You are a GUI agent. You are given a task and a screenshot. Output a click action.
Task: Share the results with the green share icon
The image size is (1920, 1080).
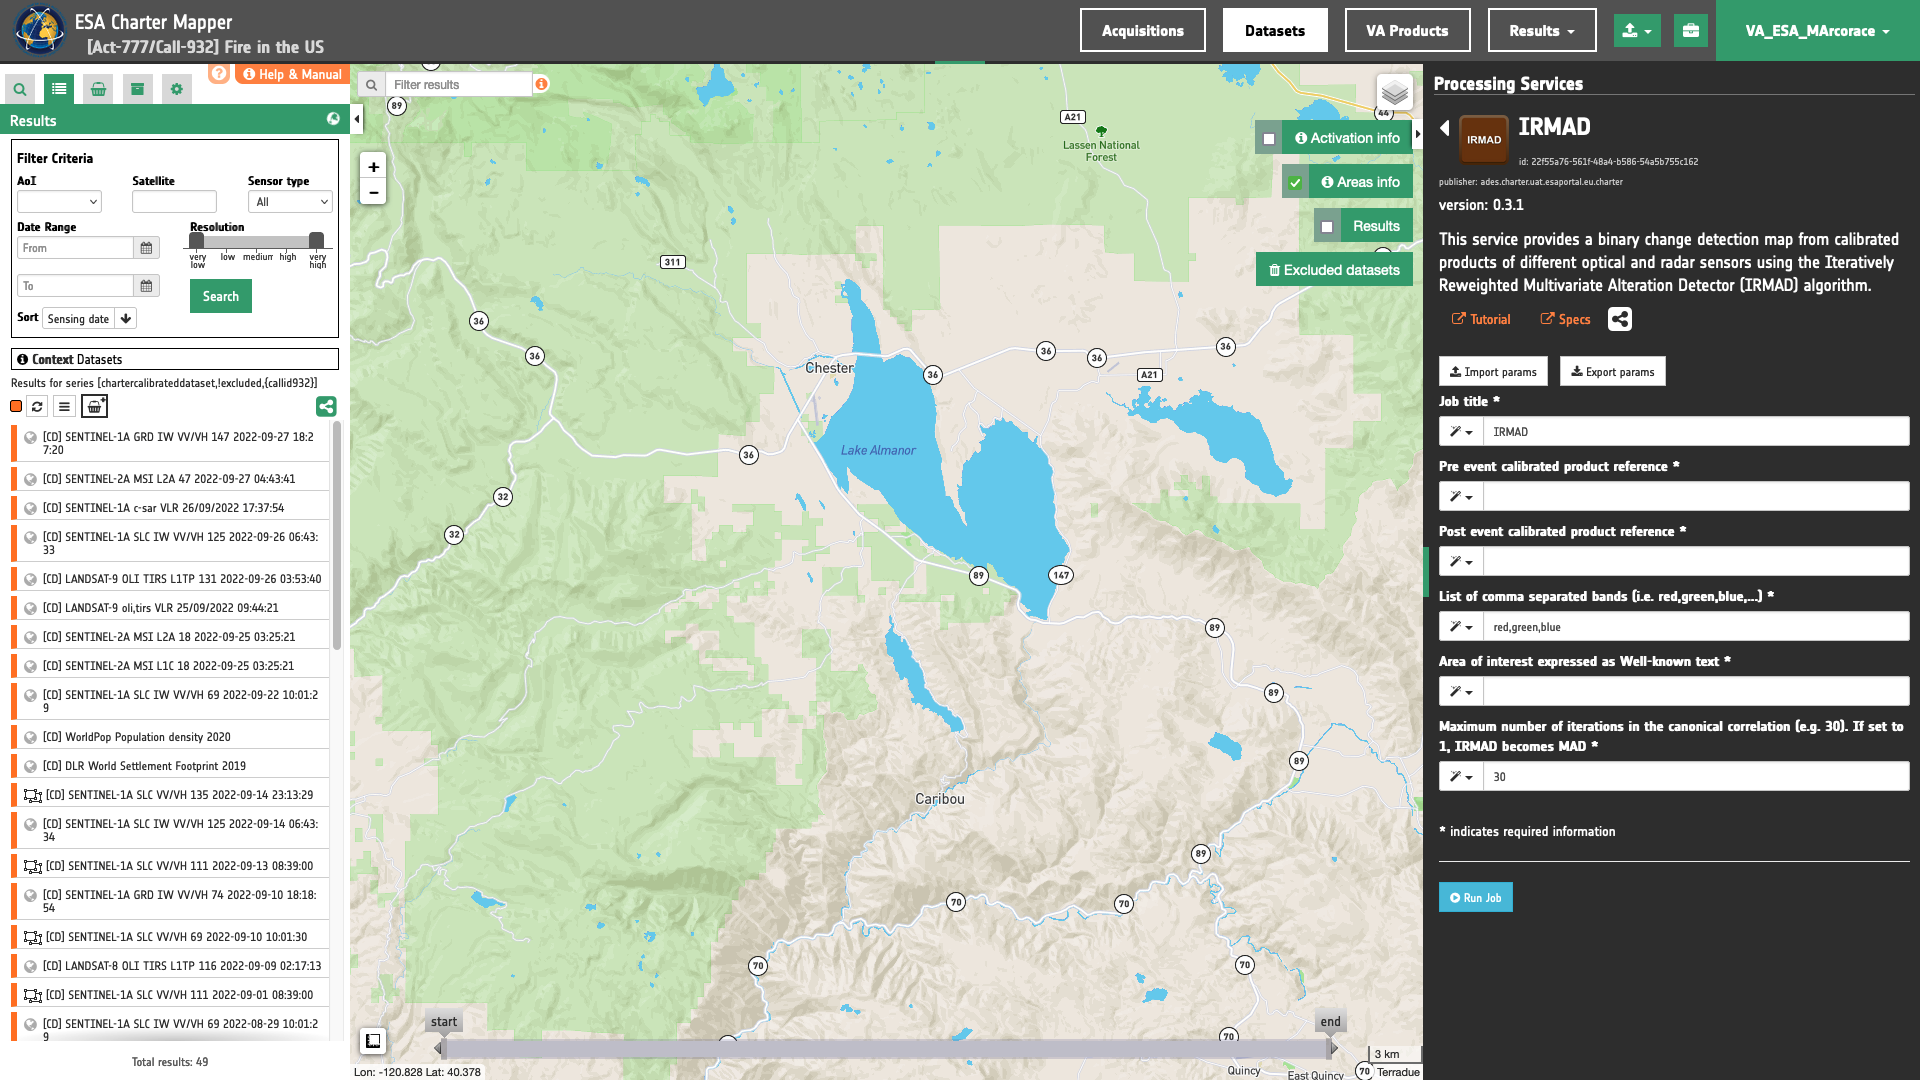click(326, 406)
